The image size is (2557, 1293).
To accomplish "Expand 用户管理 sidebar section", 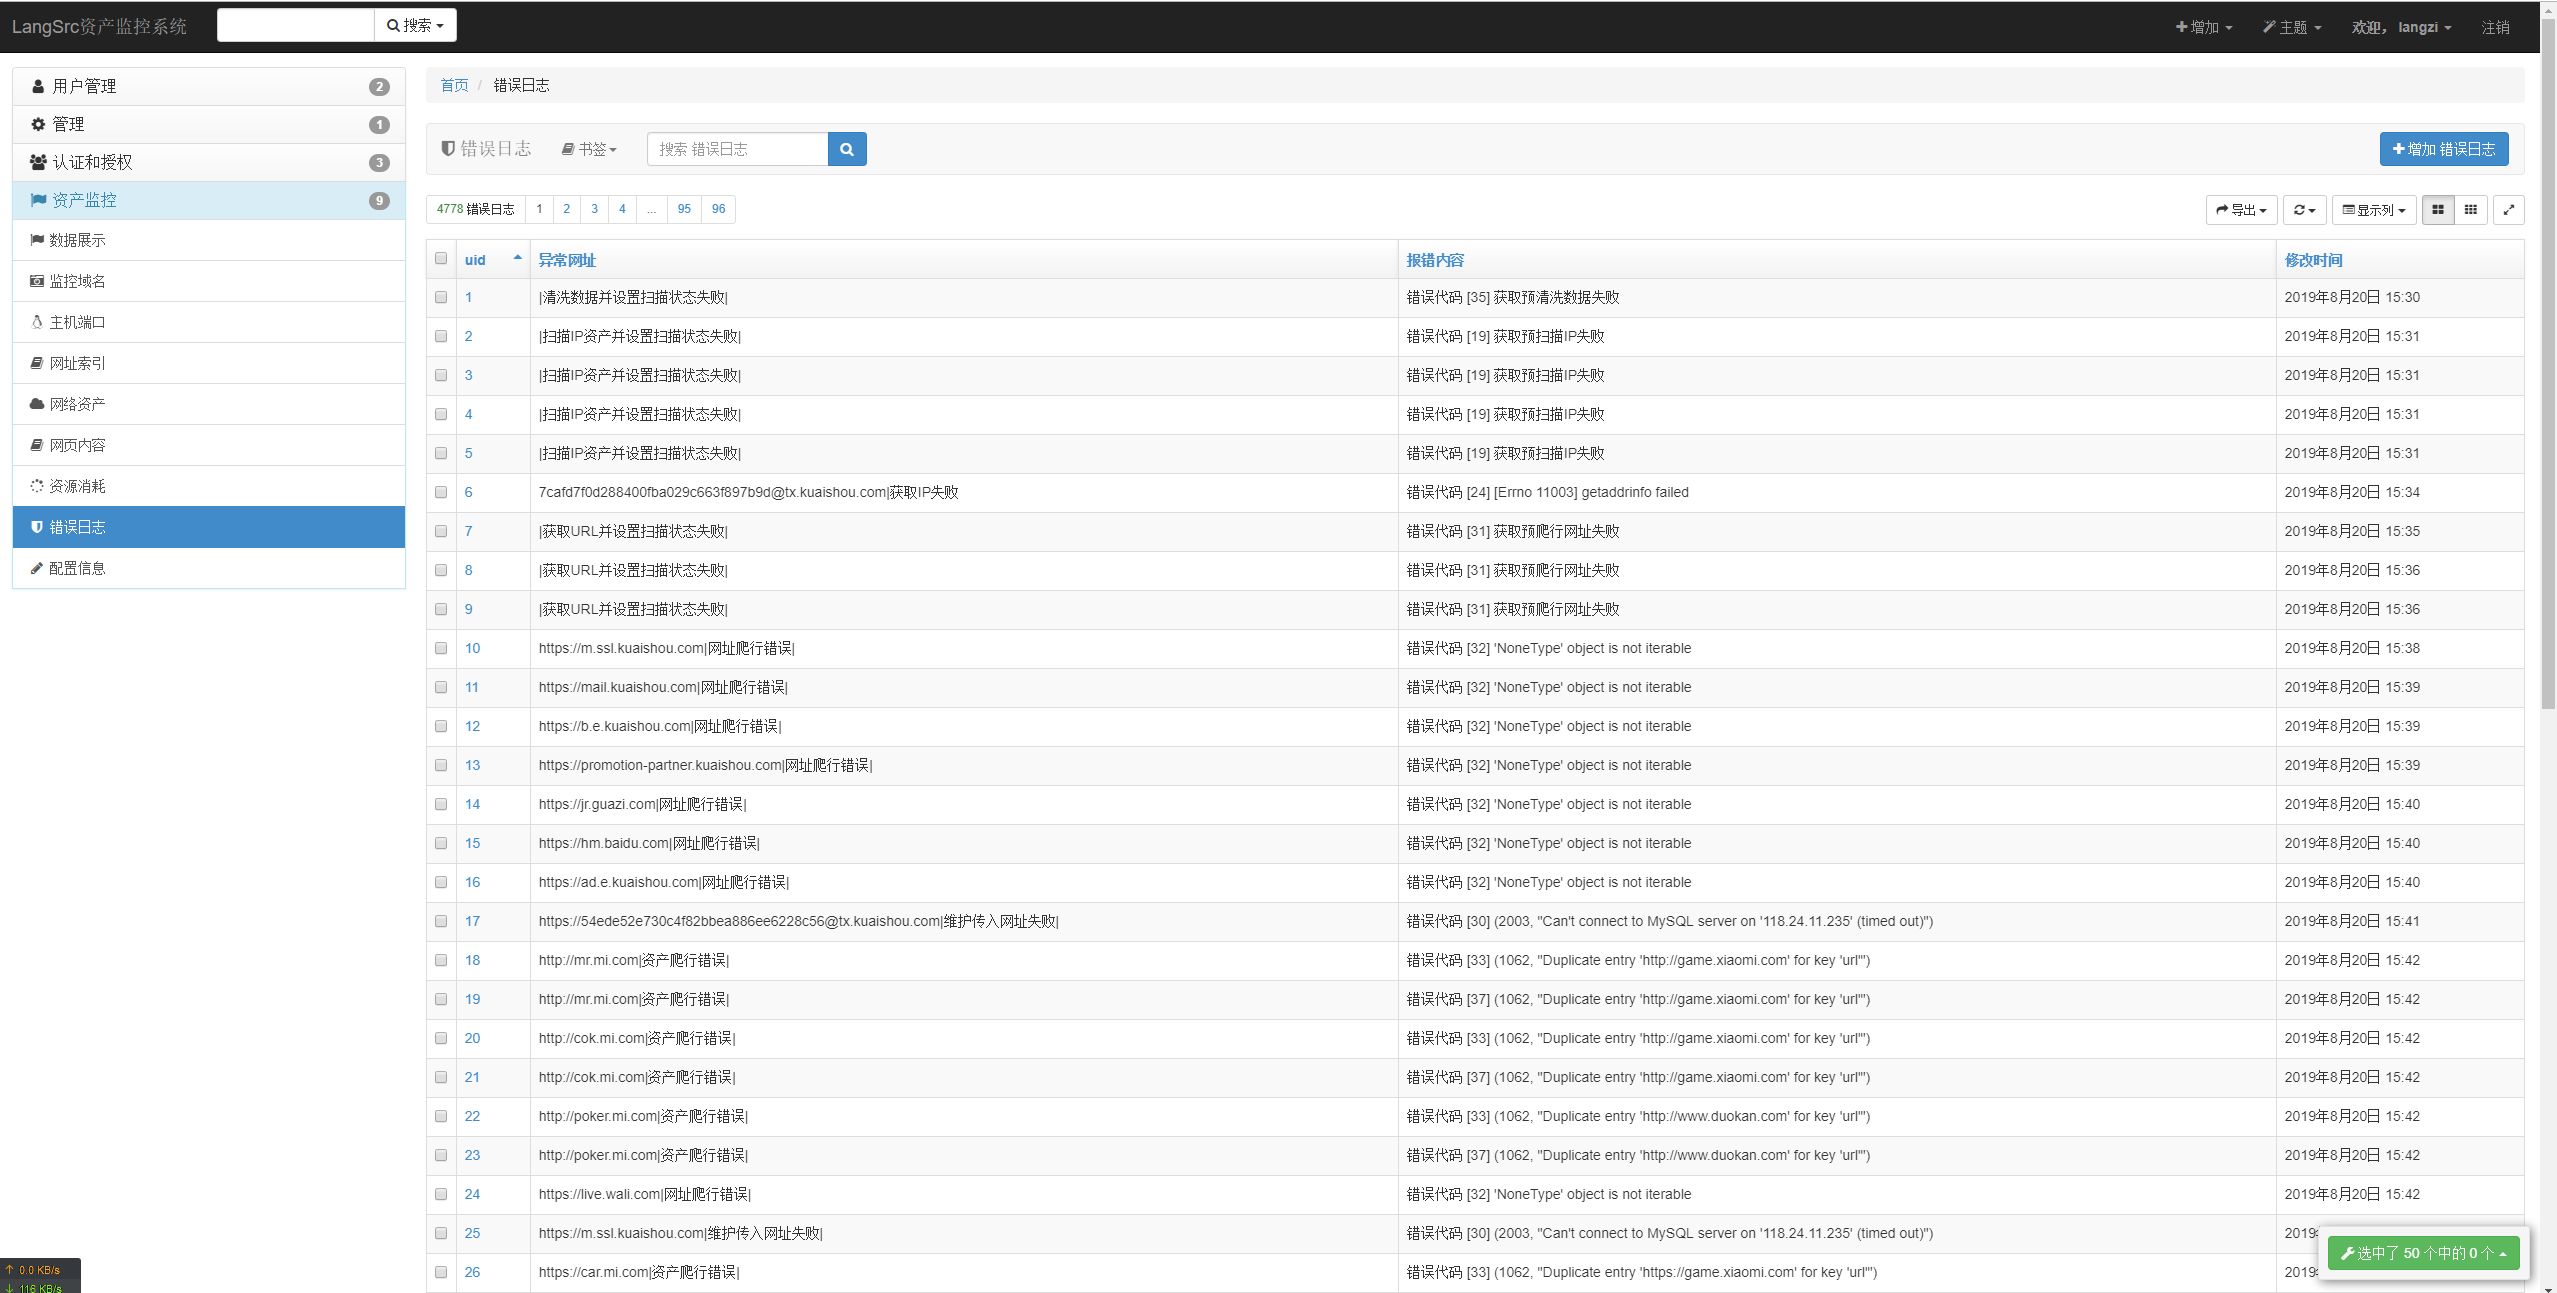I will (208, 86).
